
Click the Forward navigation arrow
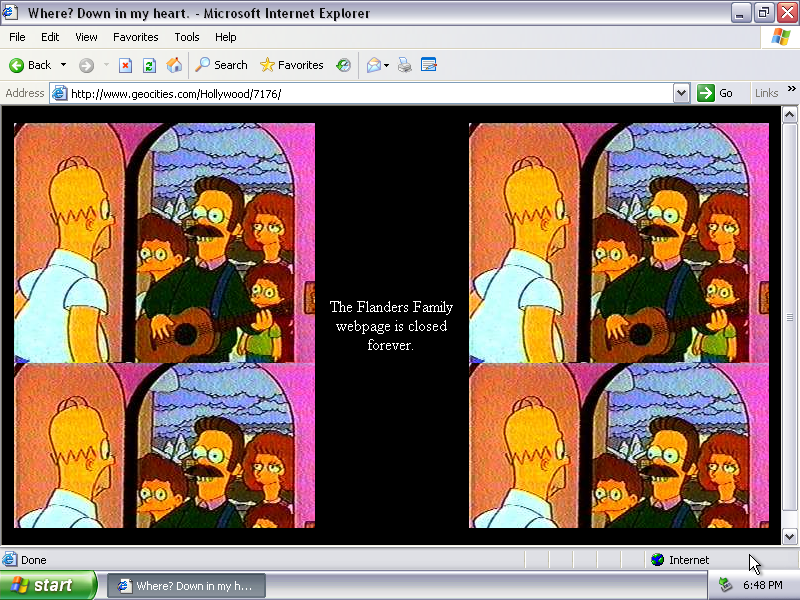pos(86,65)
